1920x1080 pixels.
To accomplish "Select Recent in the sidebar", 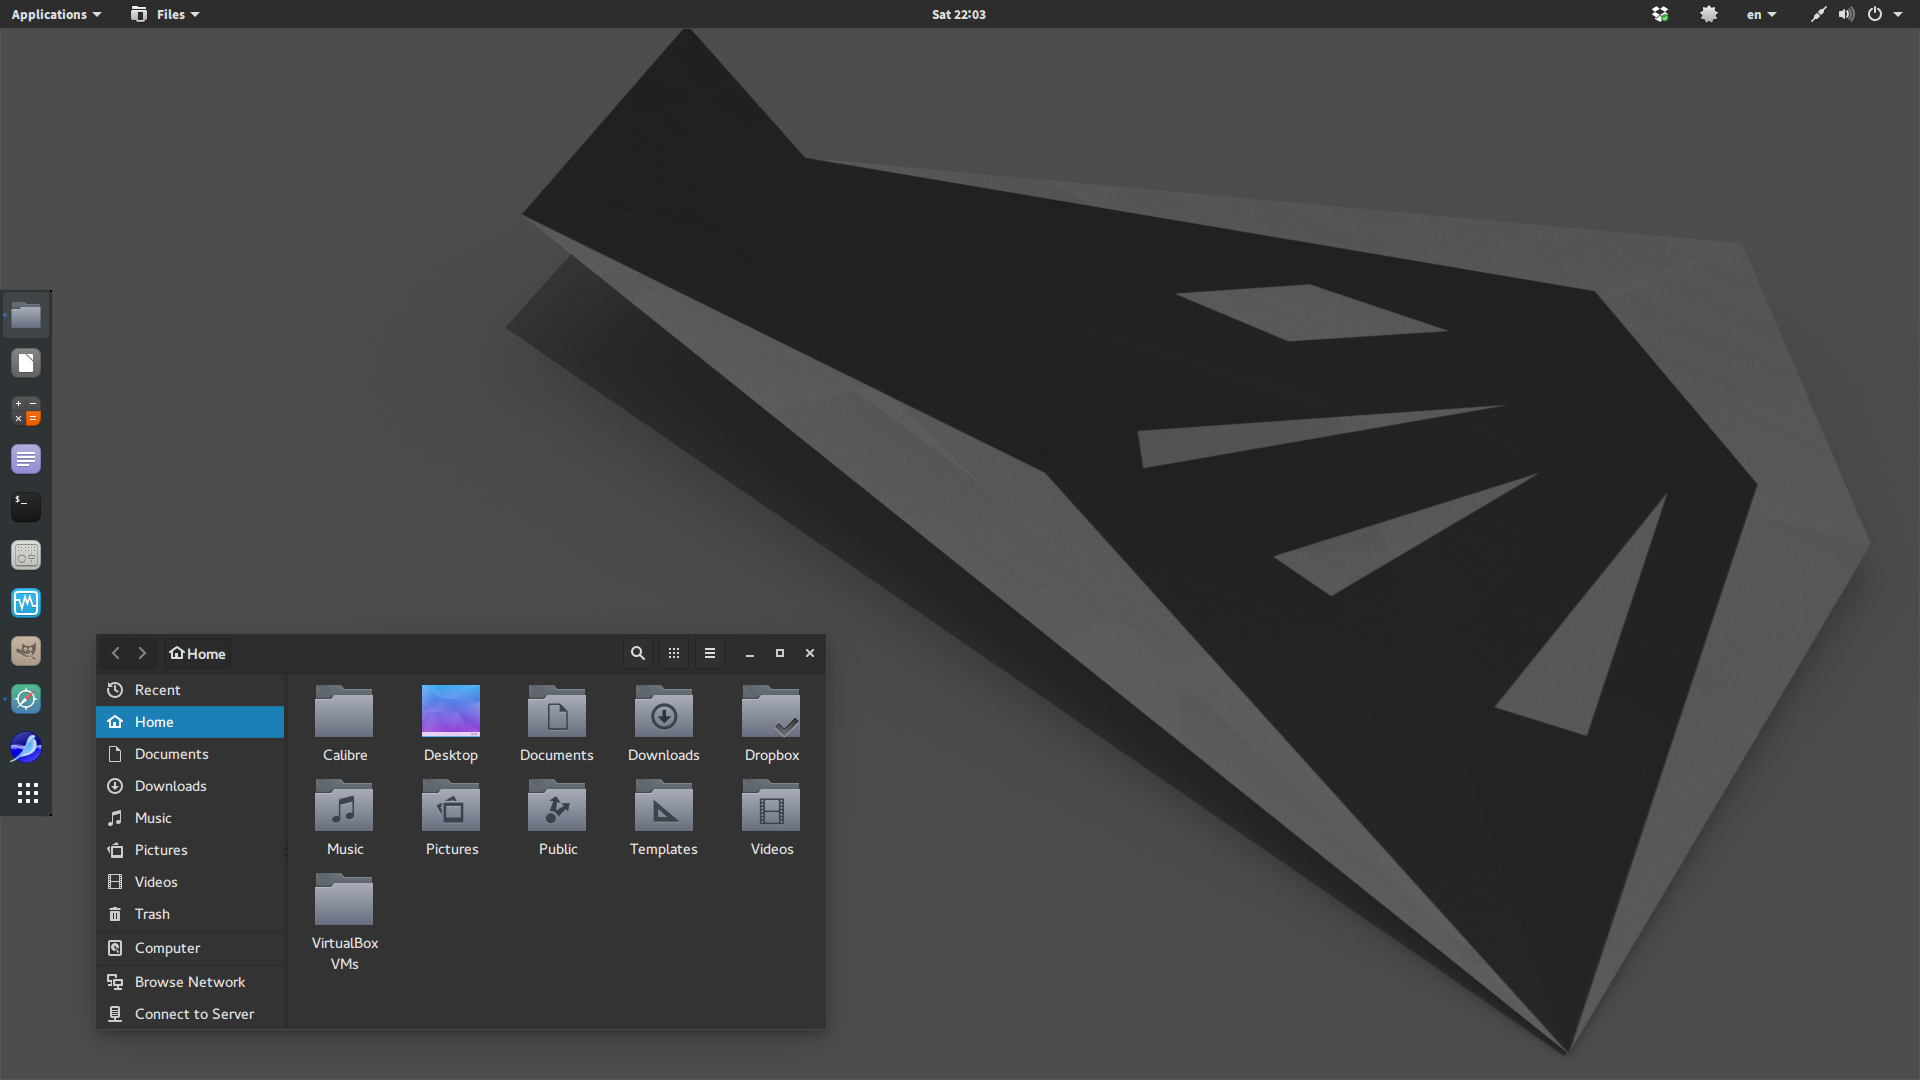I will (x=190, y=690).
